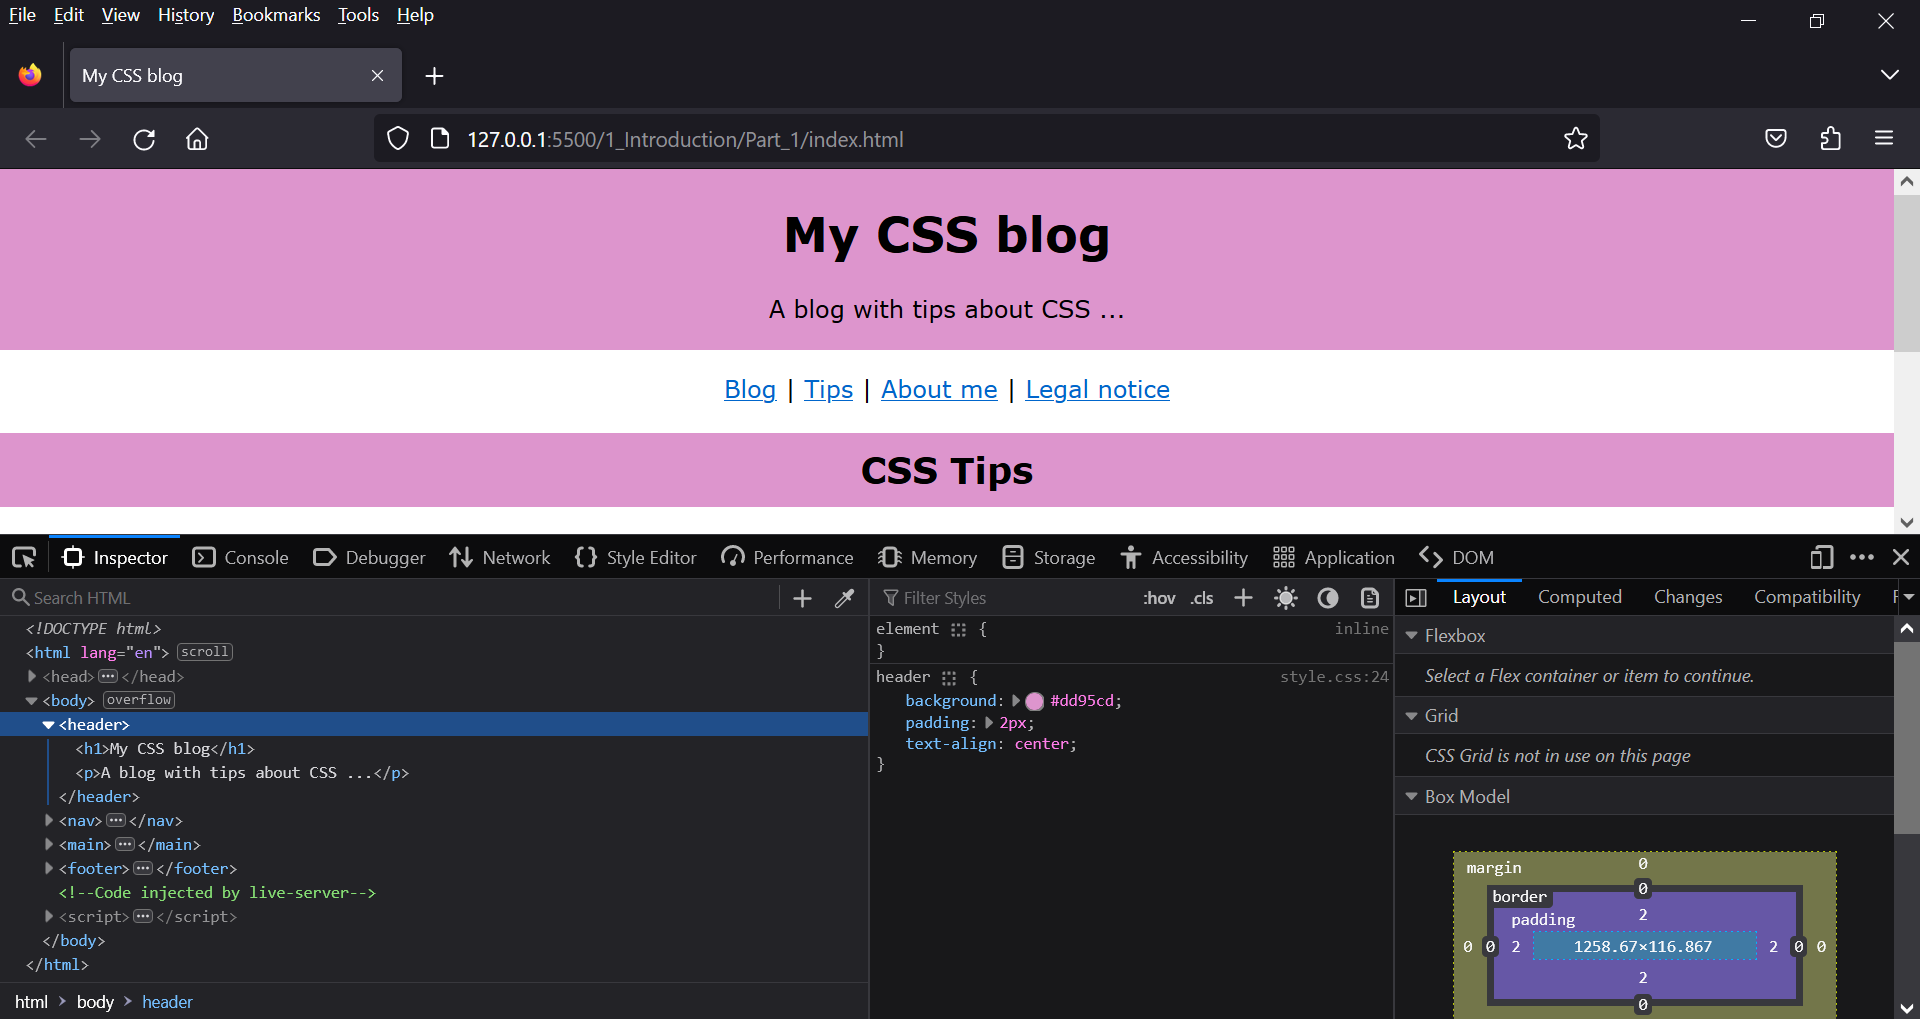Follow the Tips link
This screenshot has height=1019, width=1920.
pos(828,390)
